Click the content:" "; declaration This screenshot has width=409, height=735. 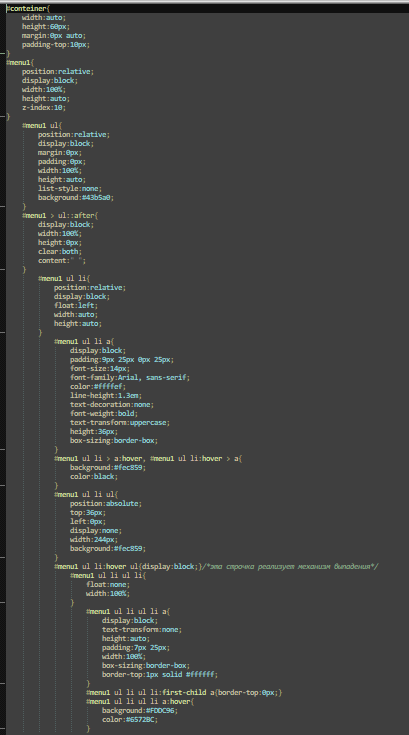(62, 260)
